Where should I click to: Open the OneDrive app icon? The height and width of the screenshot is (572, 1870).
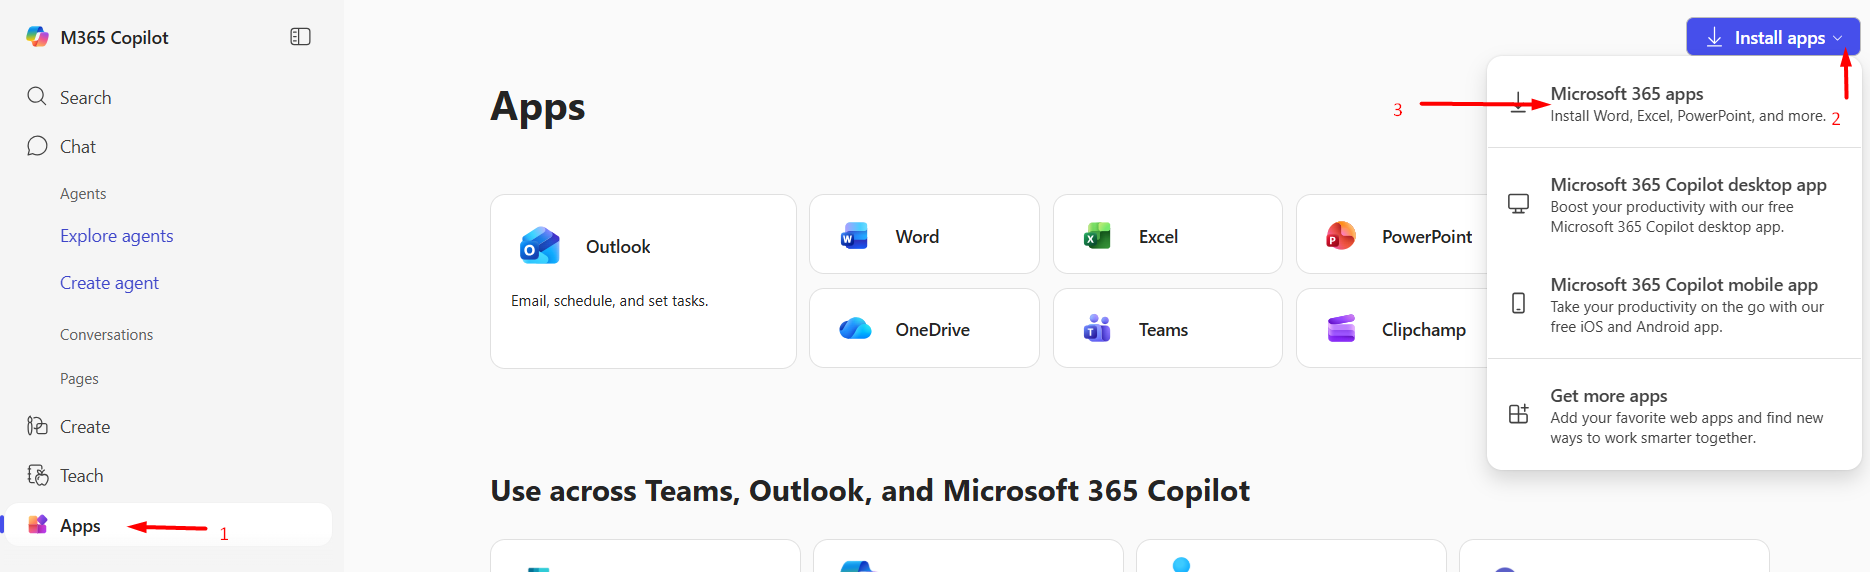pyautogui.click(x=855, y=329)
